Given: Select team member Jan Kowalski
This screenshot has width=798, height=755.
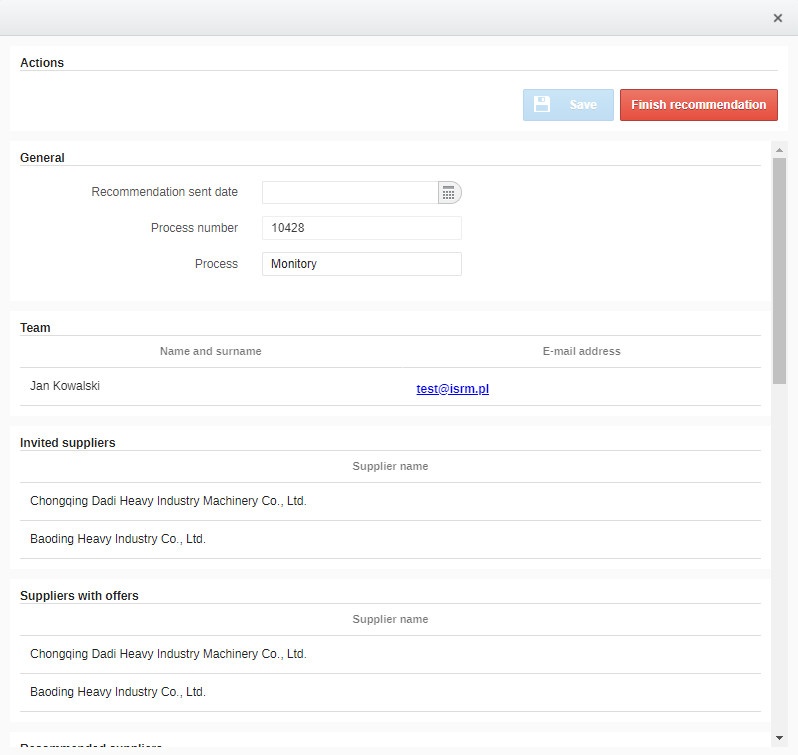Looking at the screenshot, I should [x=65, y=386].
